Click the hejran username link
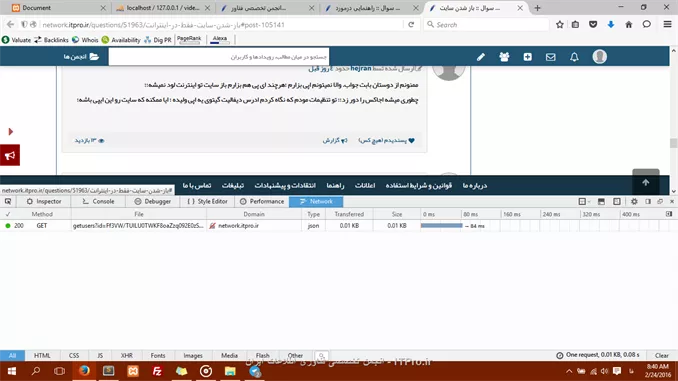 (361, 69)
